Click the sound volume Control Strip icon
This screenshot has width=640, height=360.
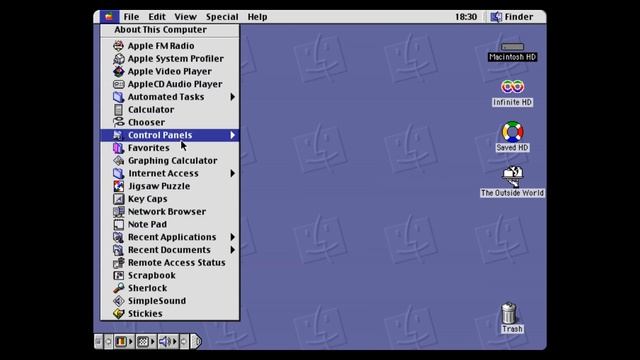point(164,342)
